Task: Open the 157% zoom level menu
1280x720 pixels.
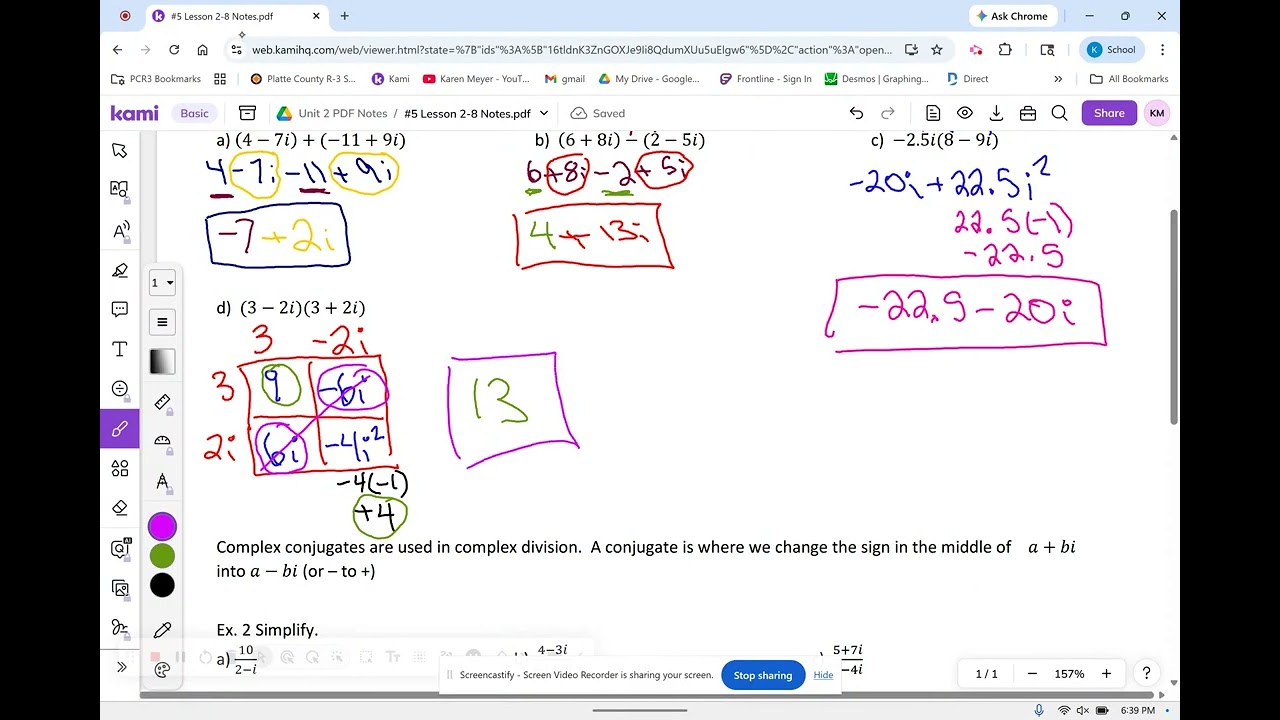Action: [1069, 674]
